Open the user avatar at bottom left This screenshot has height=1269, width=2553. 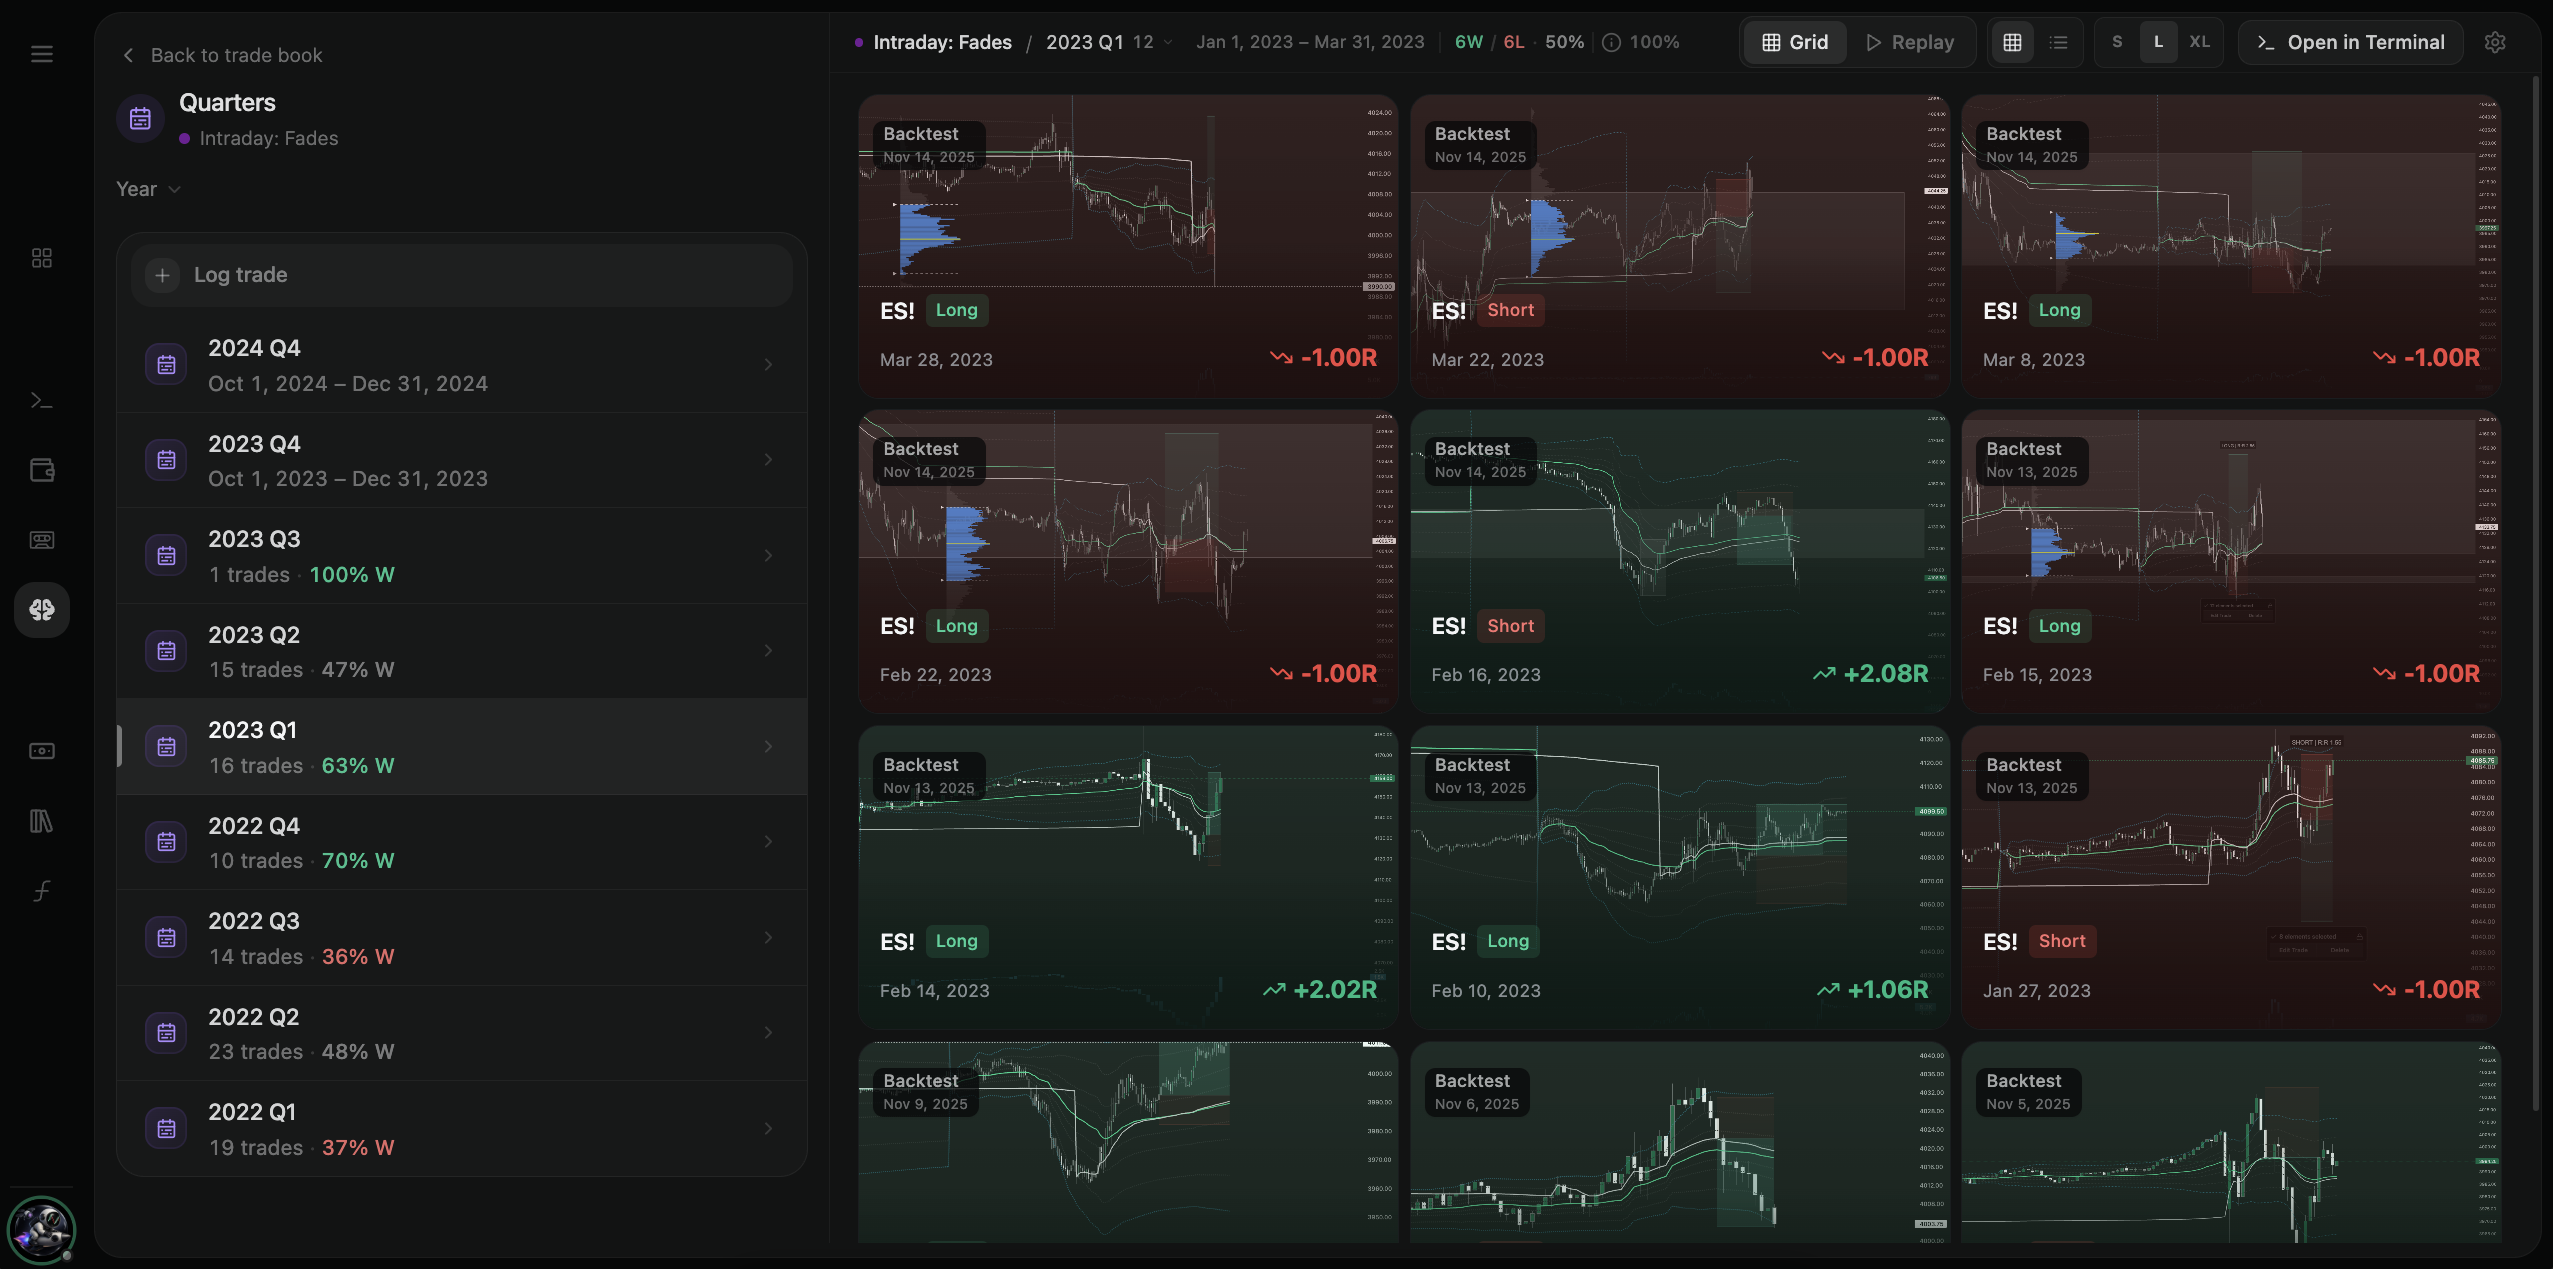click(41, 1230)
